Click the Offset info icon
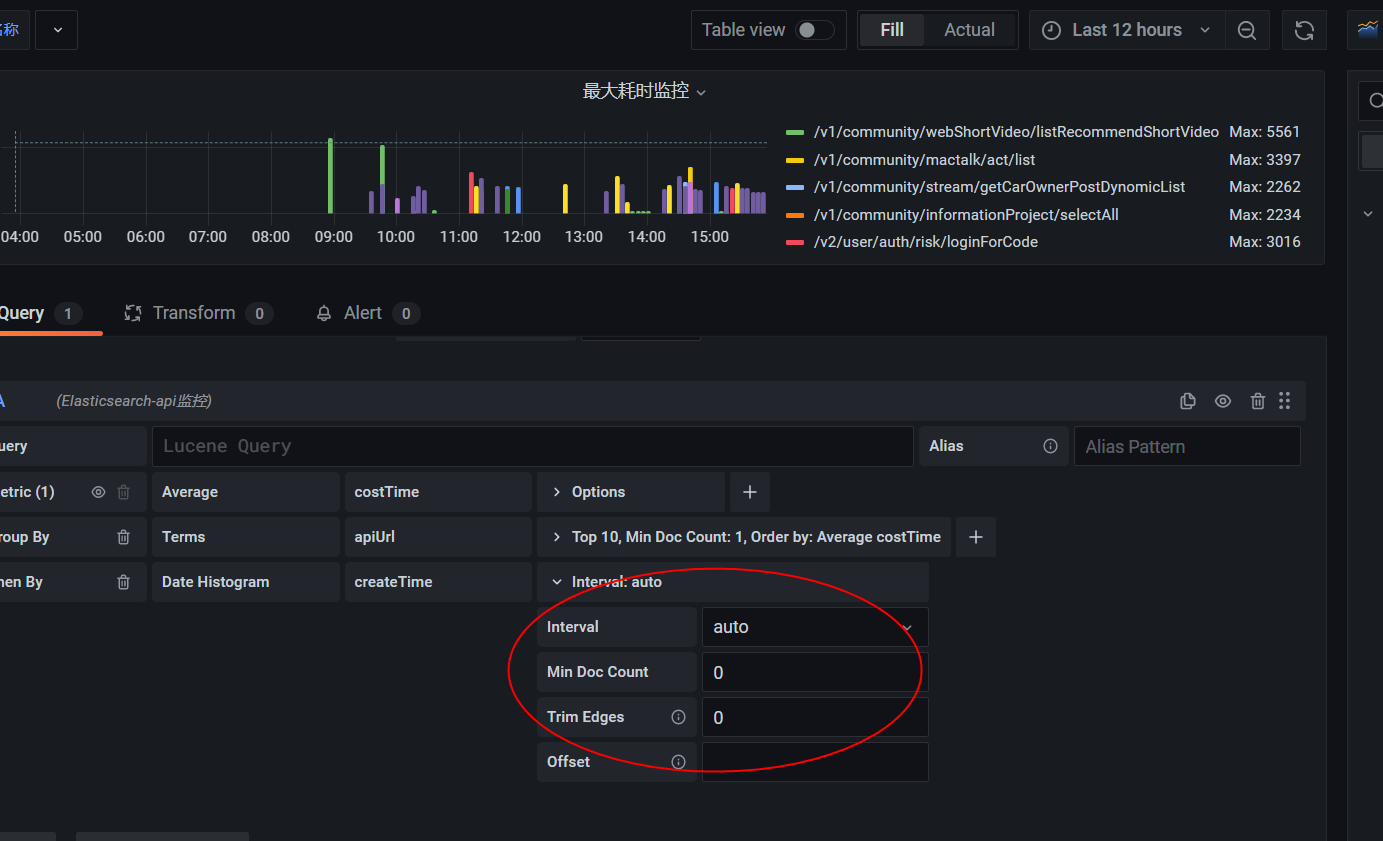The height and width of the screenshot is (841, 1383). click(678, 762)
